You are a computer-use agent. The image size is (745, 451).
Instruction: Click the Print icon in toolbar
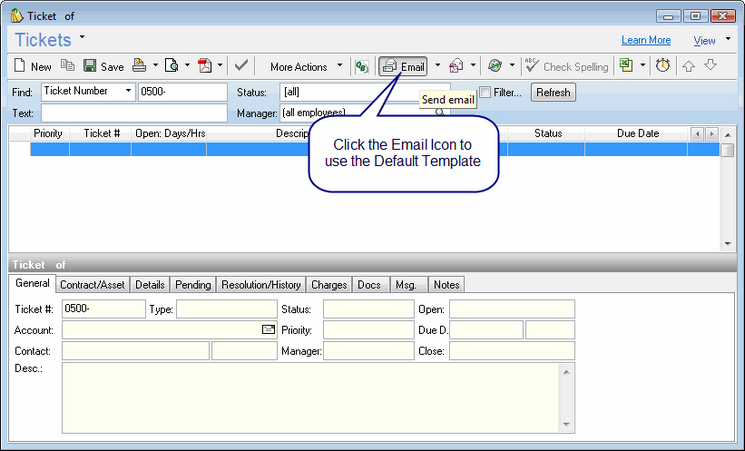(140, 67)
